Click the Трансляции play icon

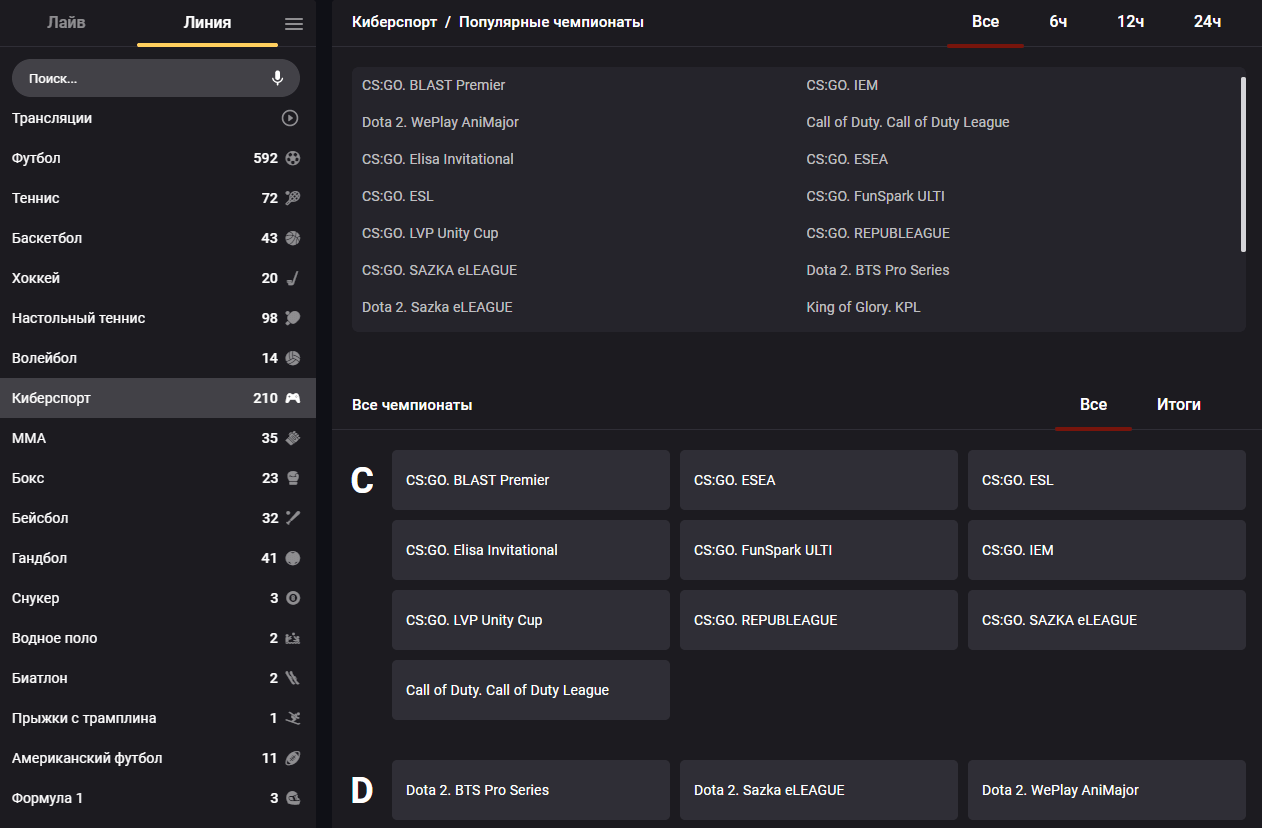coord(290,118)
